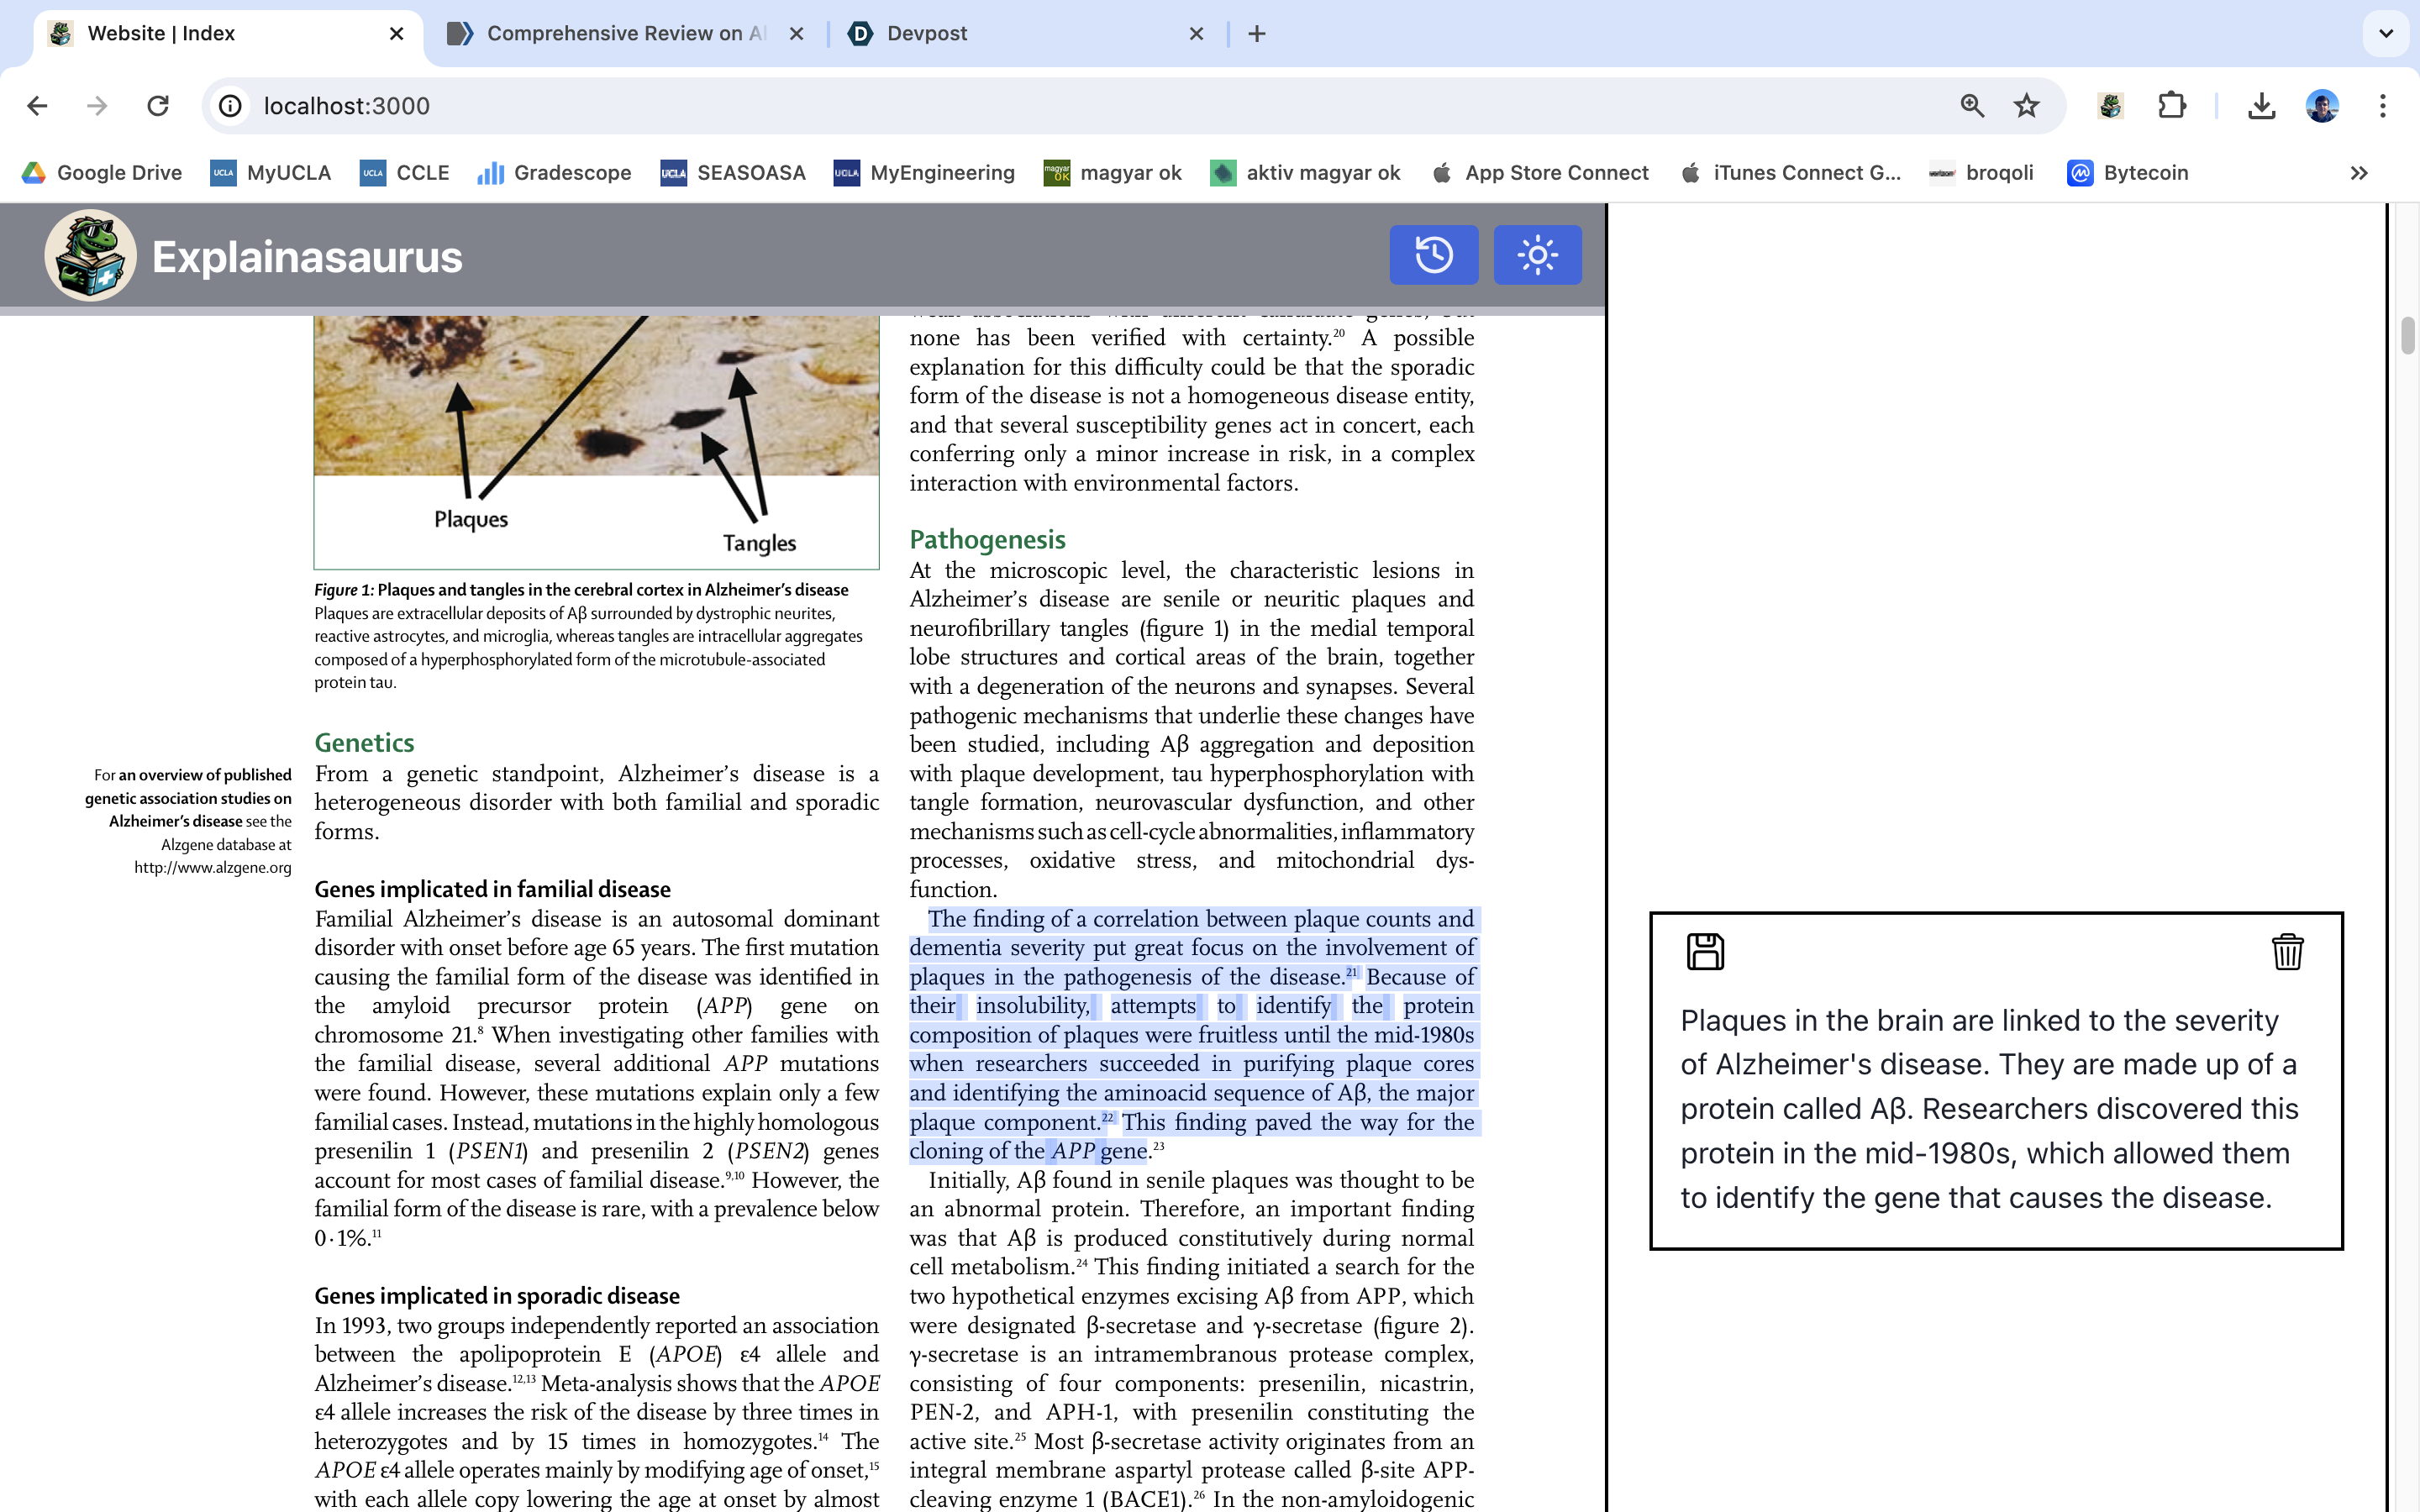Open the history panel clock icon
This screenshot has height=1512, width=2420.
click(1433, 255)
